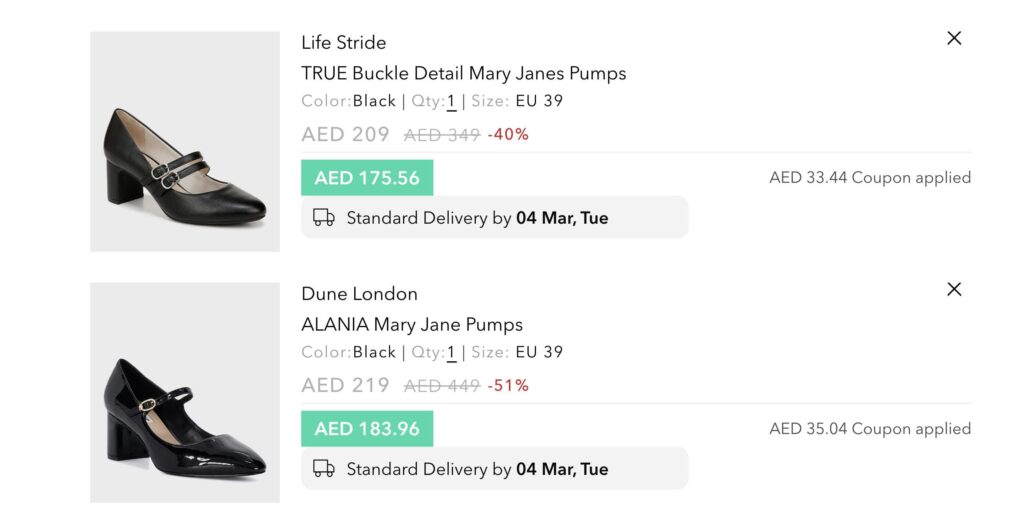This screenshot has width=1024, height=515.
Task: Change quantity for TRUE Buckle Mary Janes
Action: (x=451, y=102)
